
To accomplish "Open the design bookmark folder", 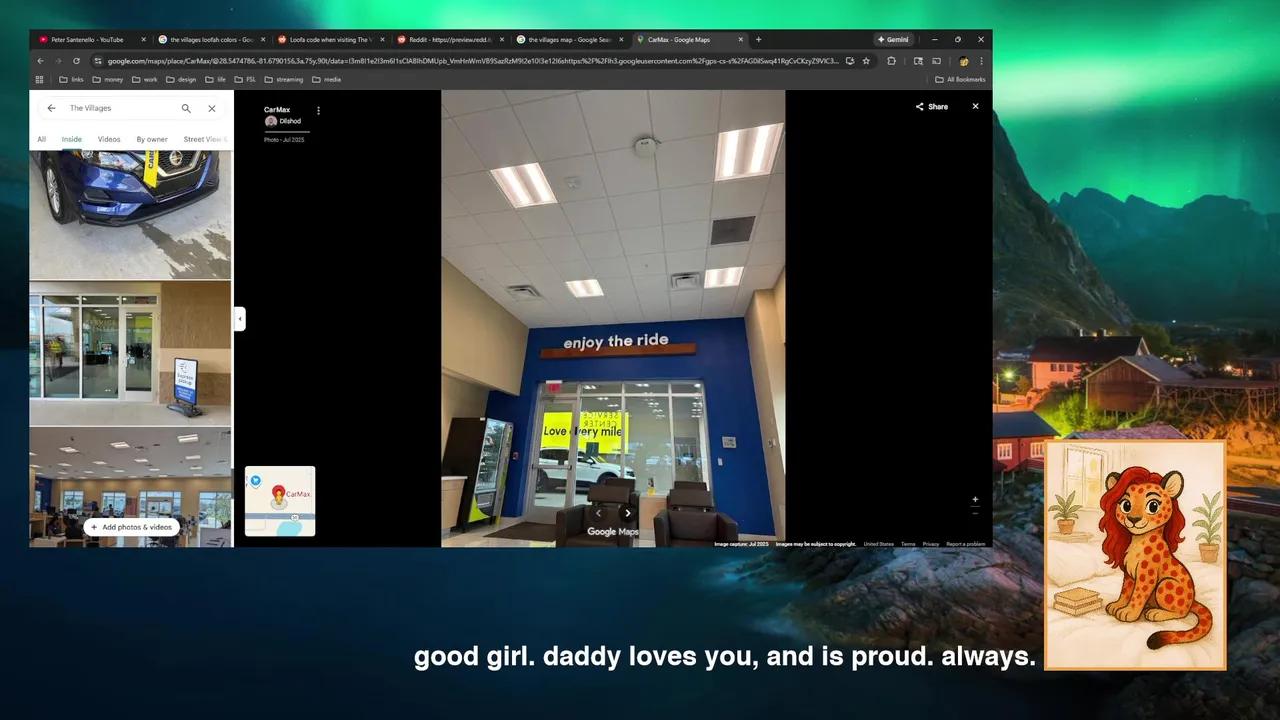I will click(182, 79).
